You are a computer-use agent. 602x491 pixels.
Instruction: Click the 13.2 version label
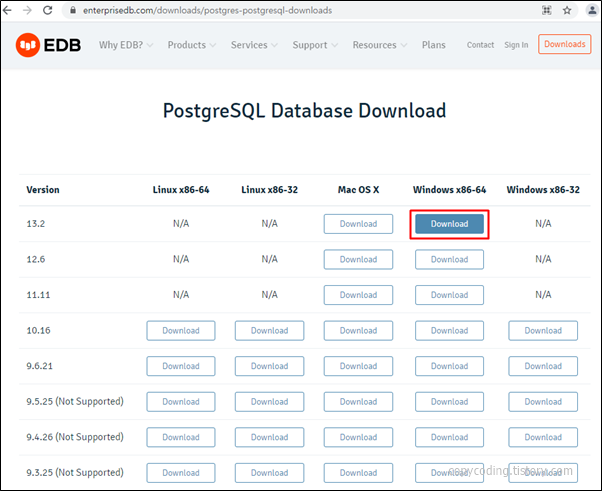pos(35,224)
